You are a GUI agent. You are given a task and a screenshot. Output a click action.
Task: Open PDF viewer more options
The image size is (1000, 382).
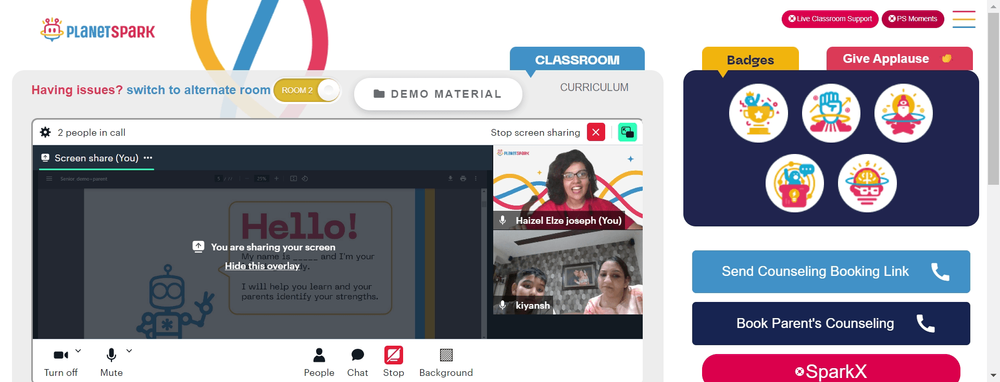476,179
